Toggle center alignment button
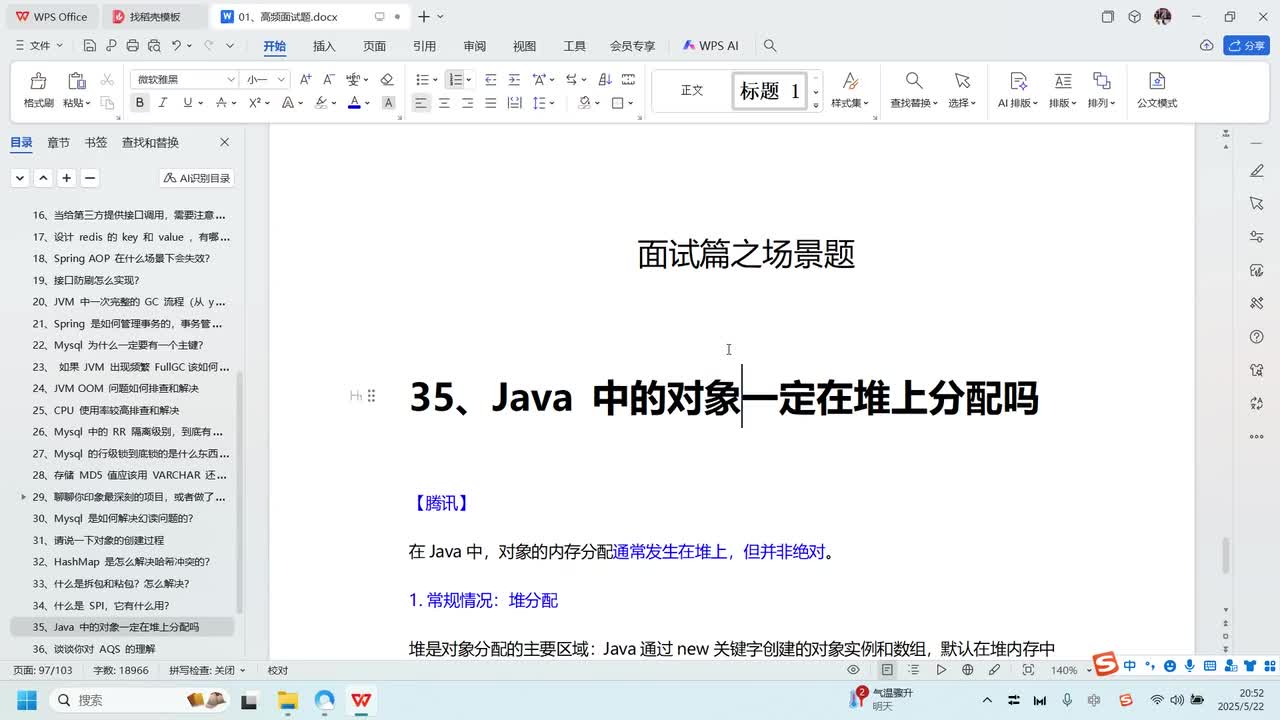1280x720 pixels. click(x=444, y=103)
